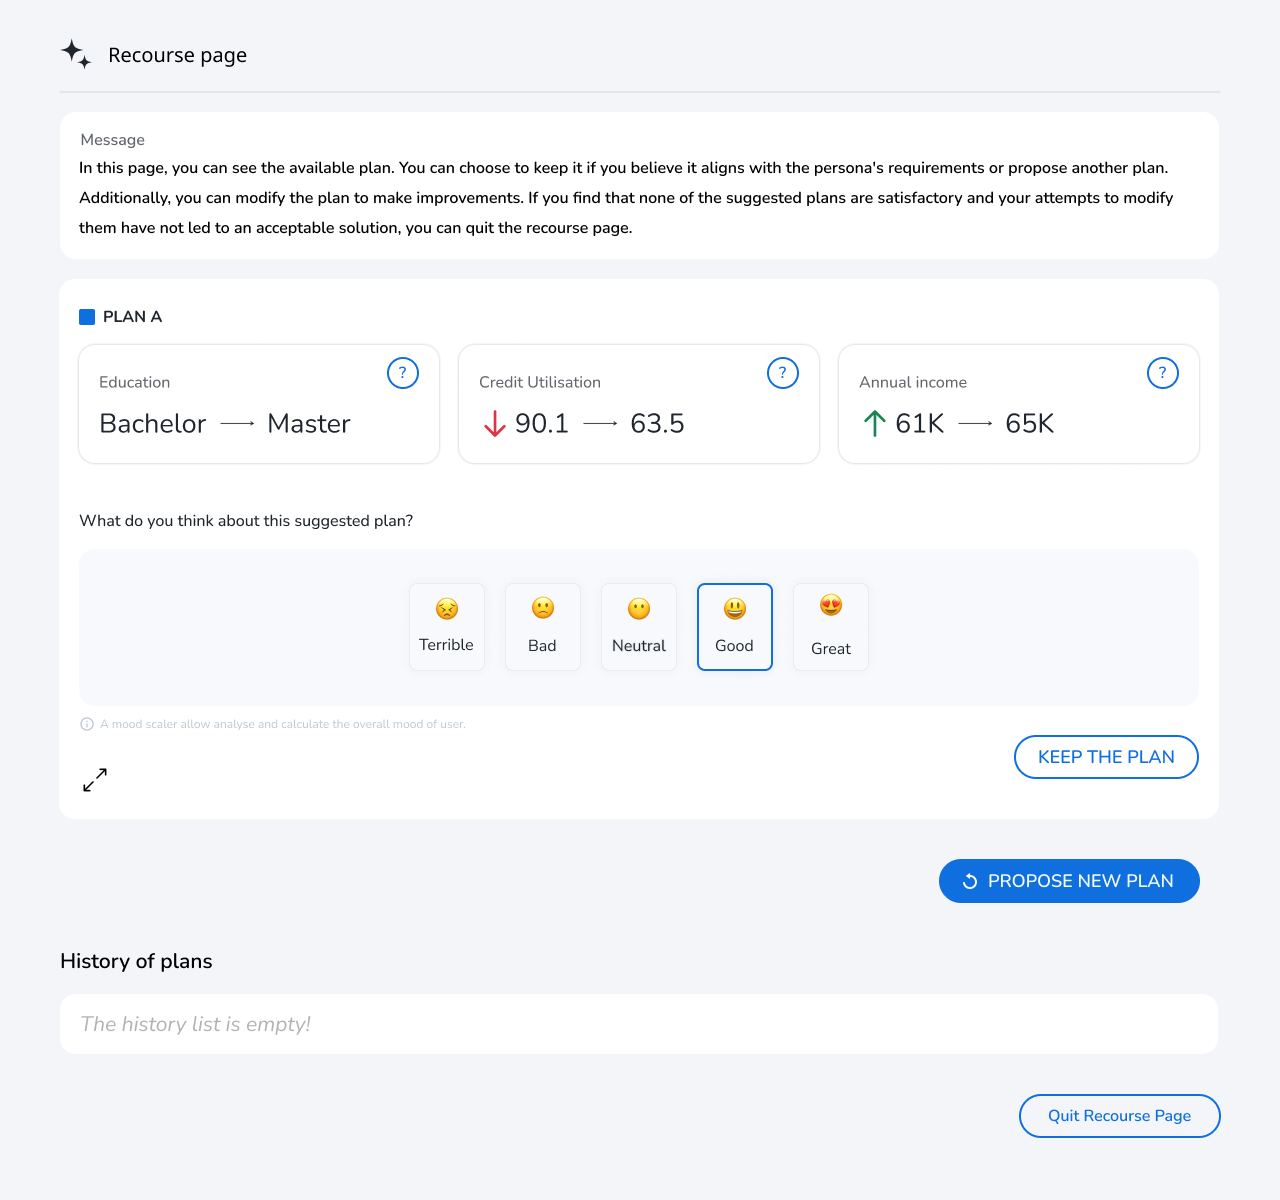
Task: Click the Education Bachelor to Master card
Action: pyautogui.click(x=259, y=404)
